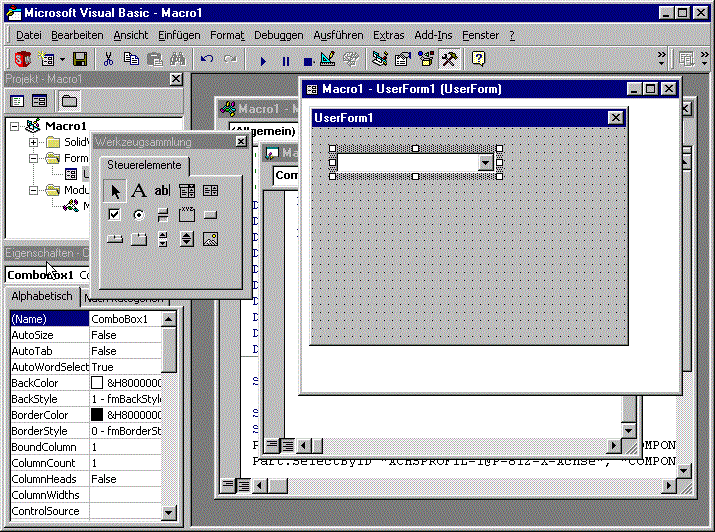Open the Object Browser toolbar icon
The image size is (715, 532).
click(x=426, y=59)
